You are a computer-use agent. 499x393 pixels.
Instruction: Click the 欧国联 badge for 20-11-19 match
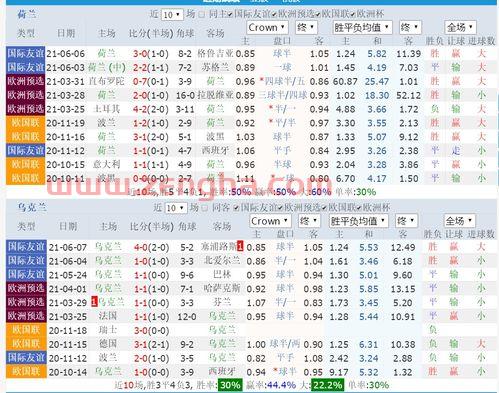pos(25,123)
